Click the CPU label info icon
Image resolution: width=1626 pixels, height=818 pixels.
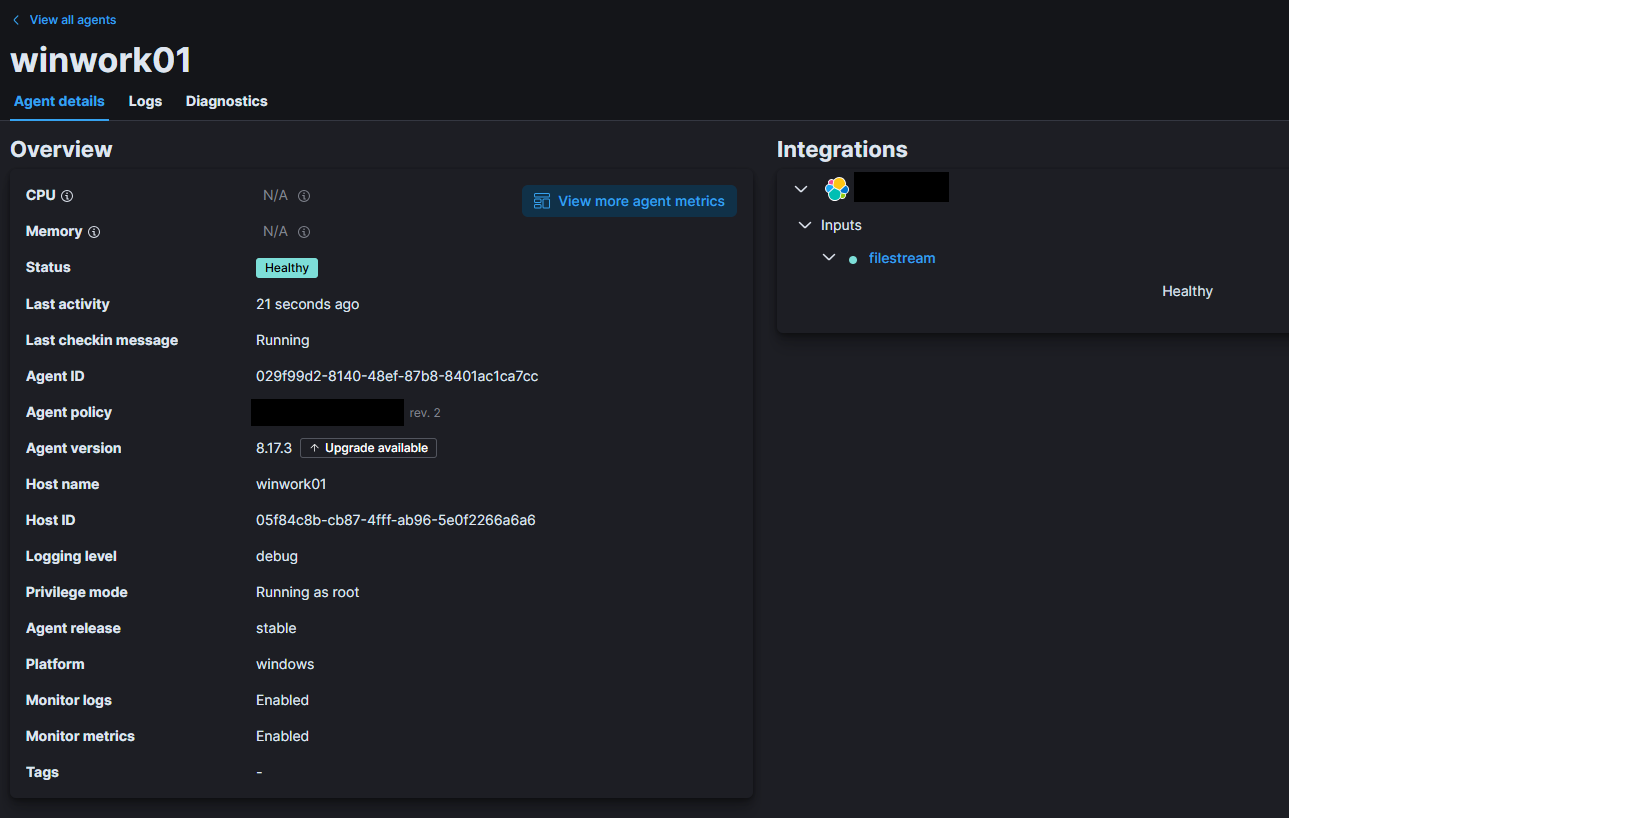(x=67, y=196)
